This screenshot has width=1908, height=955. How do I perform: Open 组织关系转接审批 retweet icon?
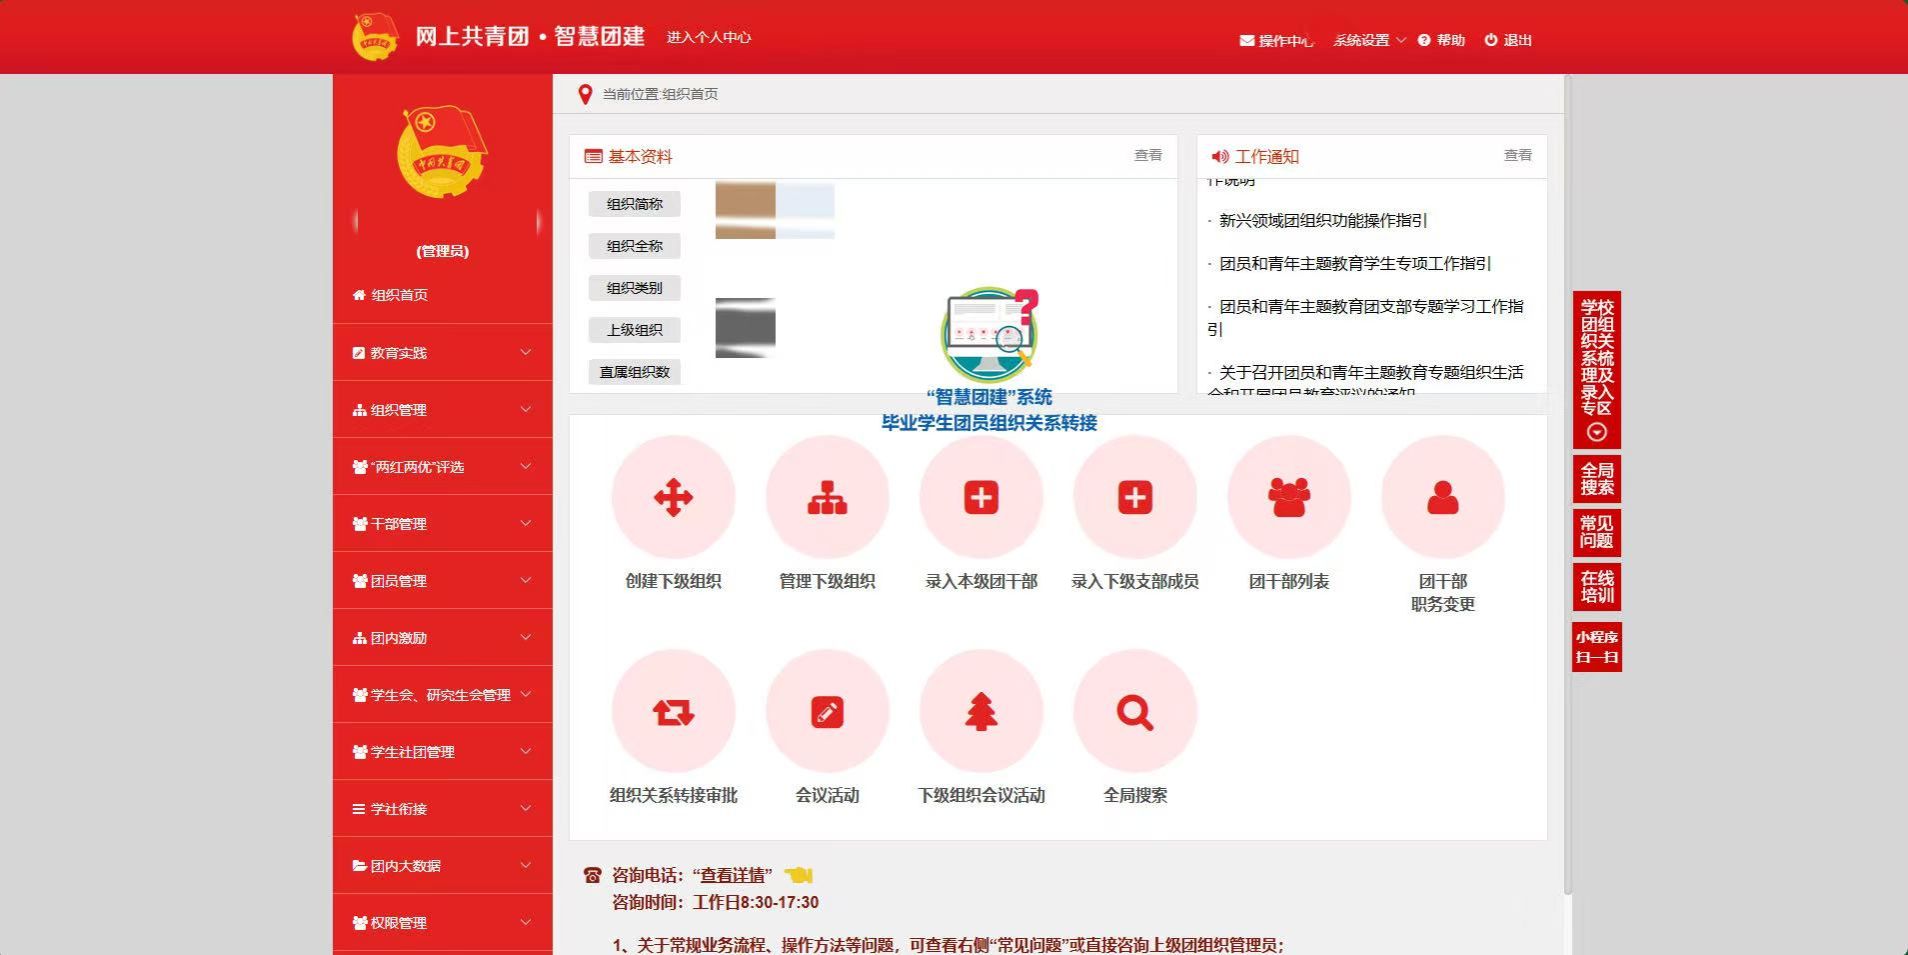pos(673,712)
